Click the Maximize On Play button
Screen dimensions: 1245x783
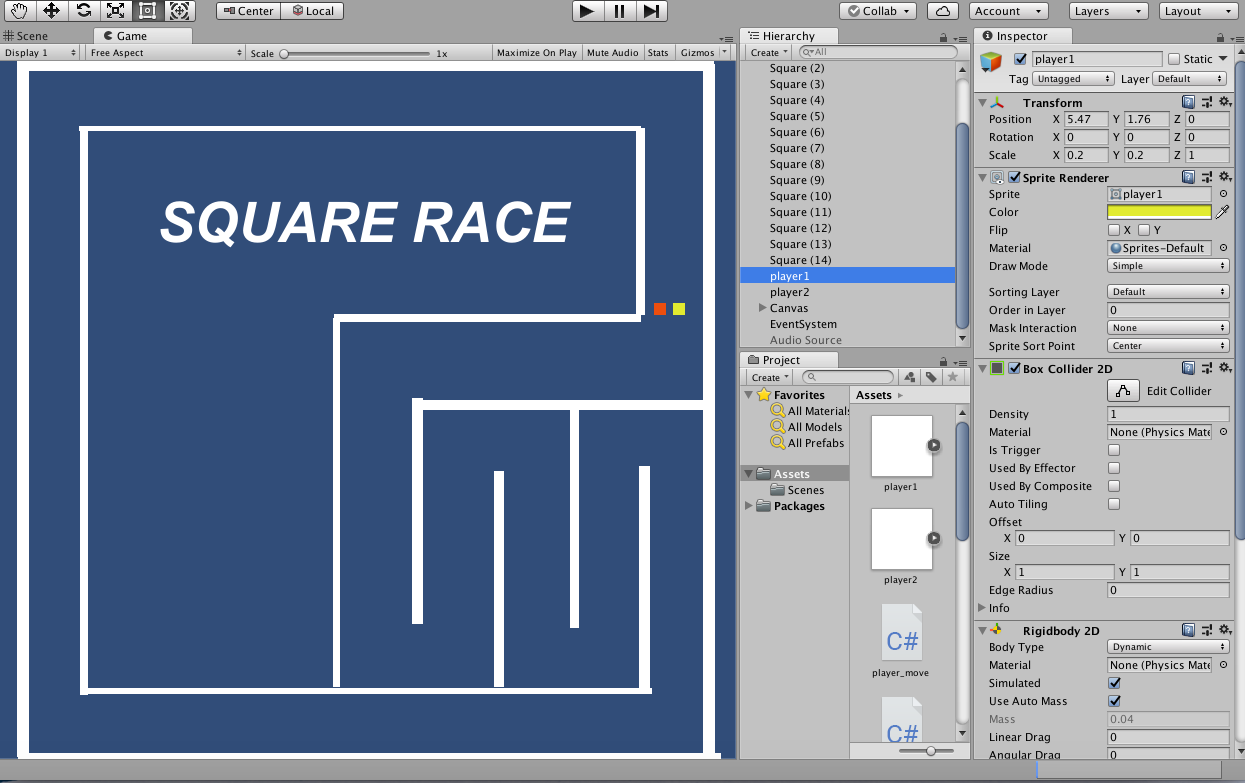[537, 53]
